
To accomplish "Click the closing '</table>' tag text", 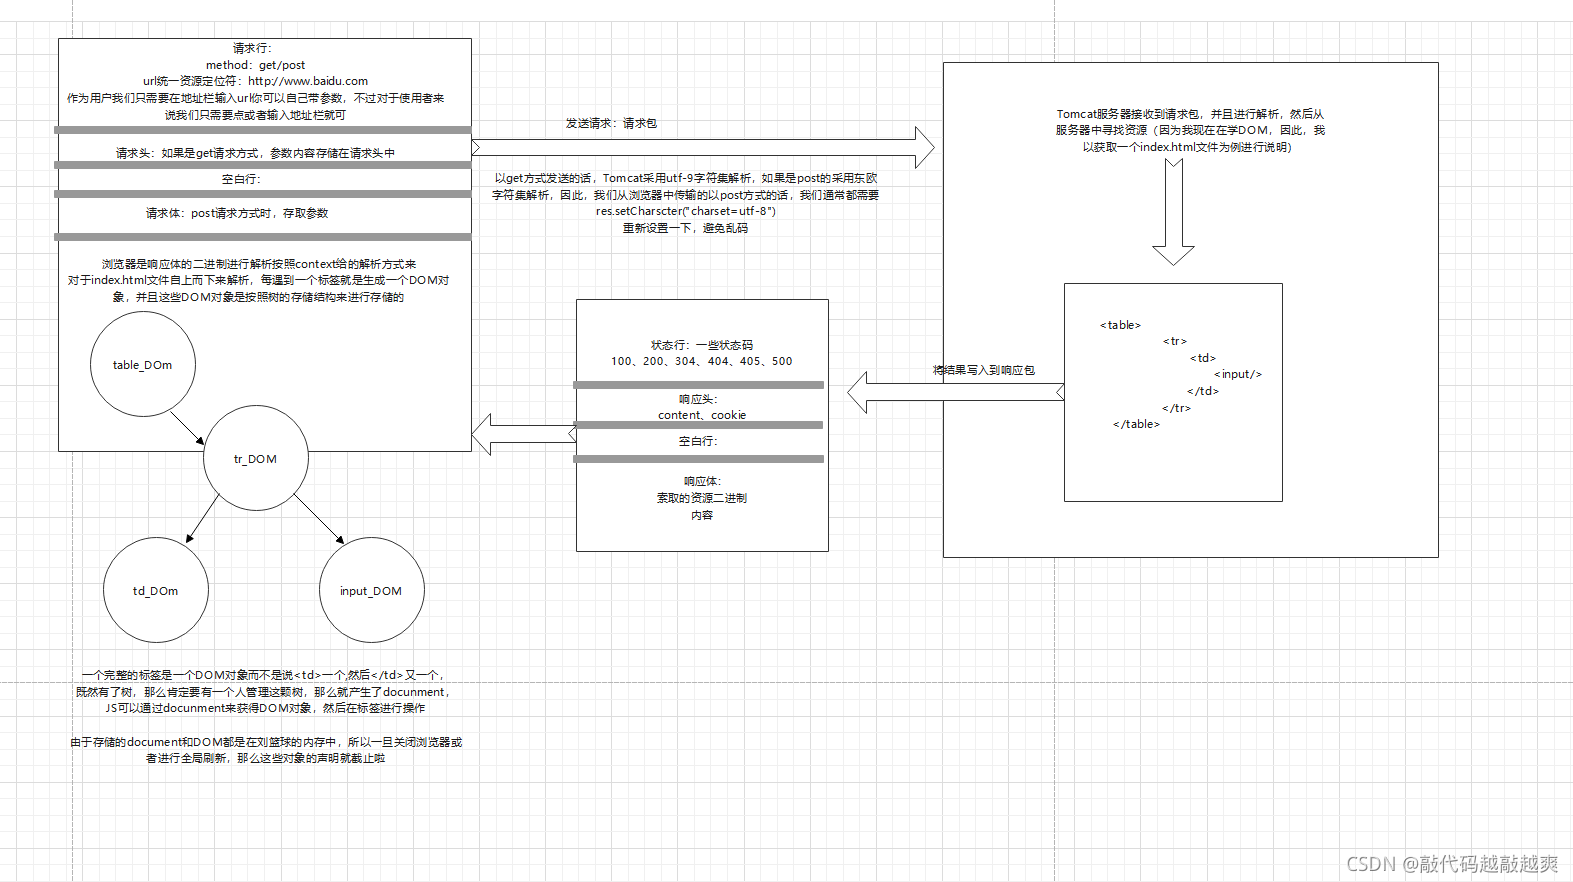I will [x=1137, y=424].
